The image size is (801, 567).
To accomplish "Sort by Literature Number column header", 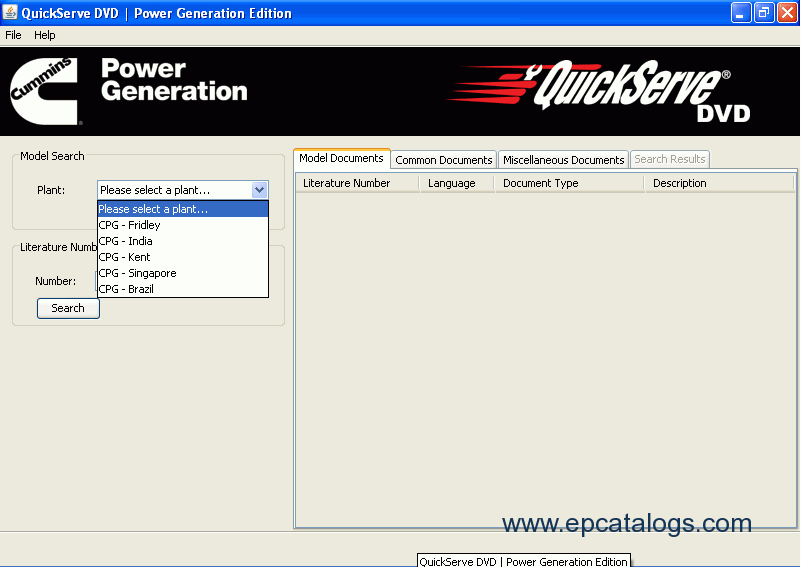I will click(x=357, y=183).
